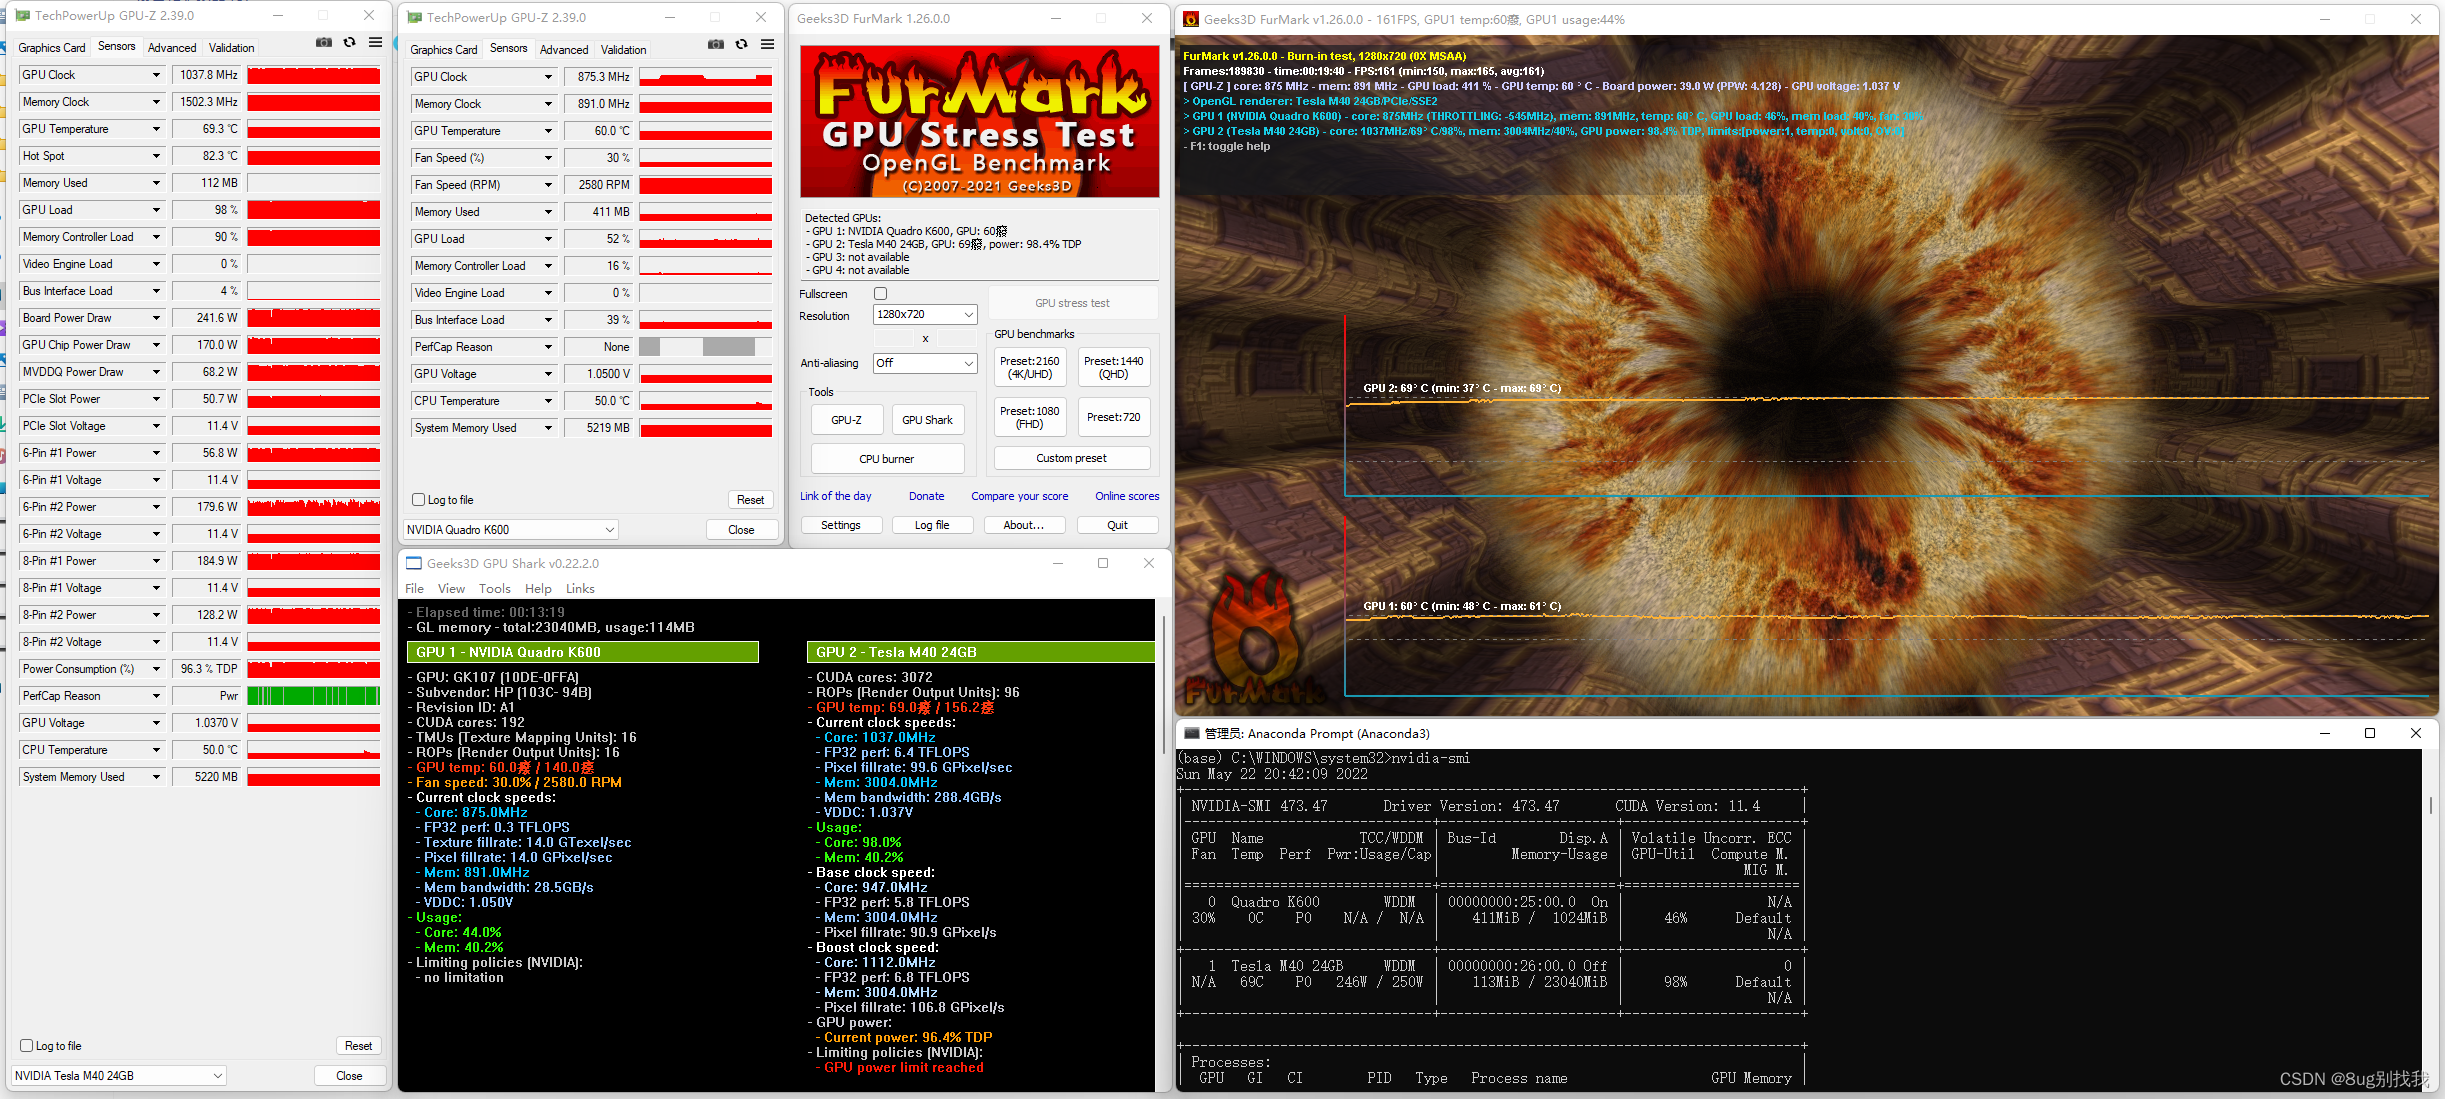
Task: Click refresh icon in Quadro K600 GPU-Z
Action: 741,45
